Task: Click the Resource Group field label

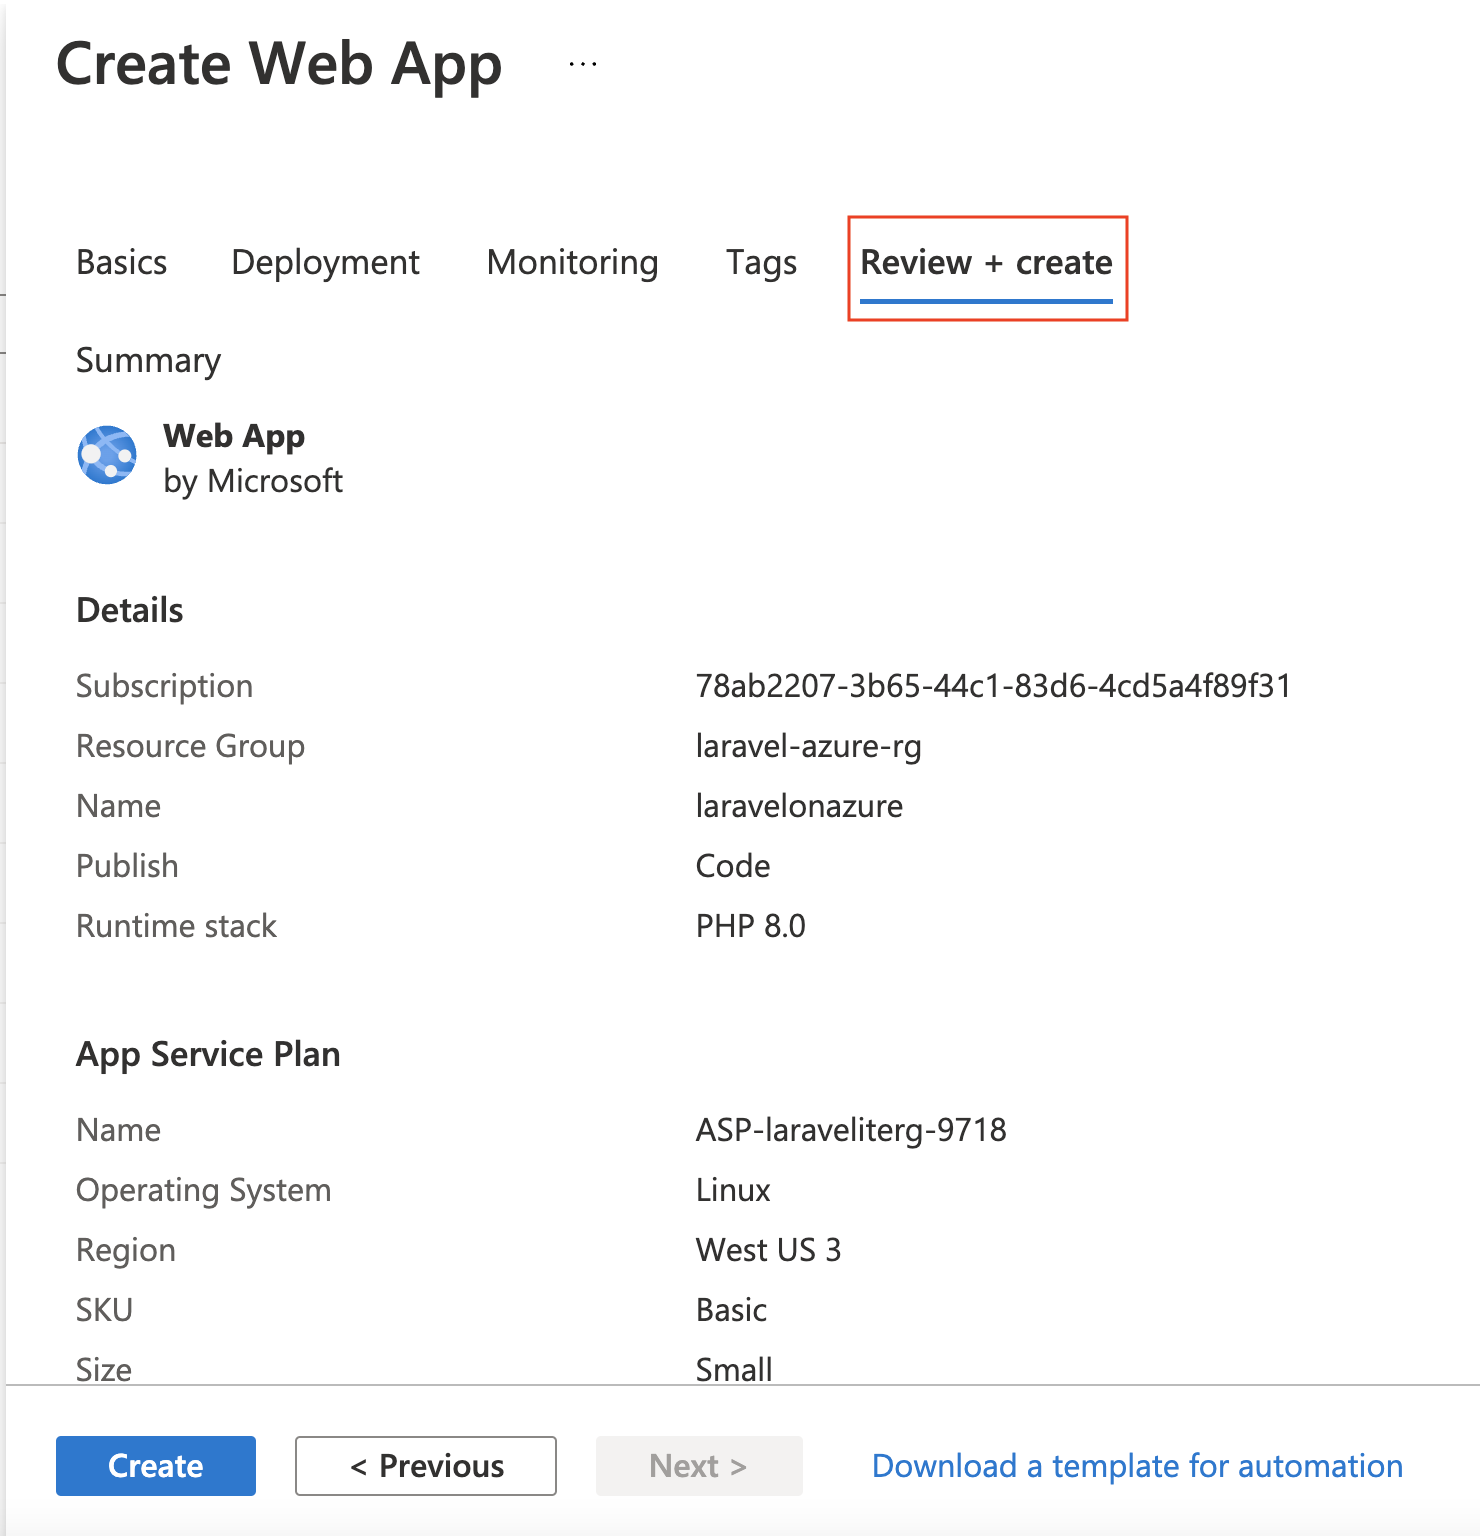Action: click(x=190, y=746)
